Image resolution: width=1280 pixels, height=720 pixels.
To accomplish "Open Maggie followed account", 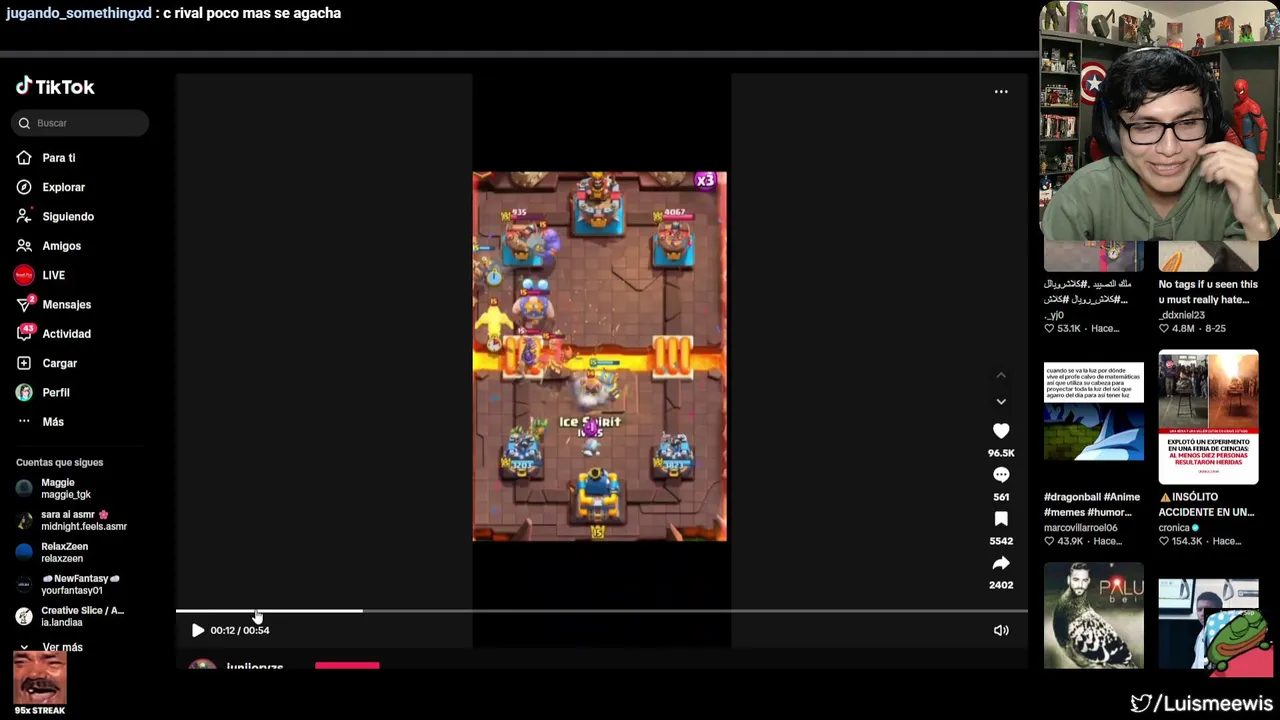I will pos(66,488).
